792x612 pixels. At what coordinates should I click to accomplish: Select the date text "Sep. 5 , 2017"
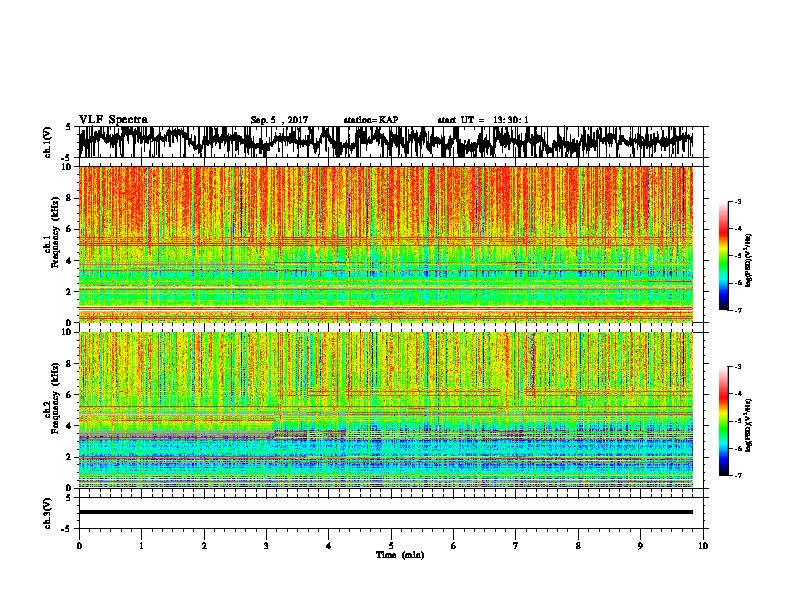tap(279, 120)
